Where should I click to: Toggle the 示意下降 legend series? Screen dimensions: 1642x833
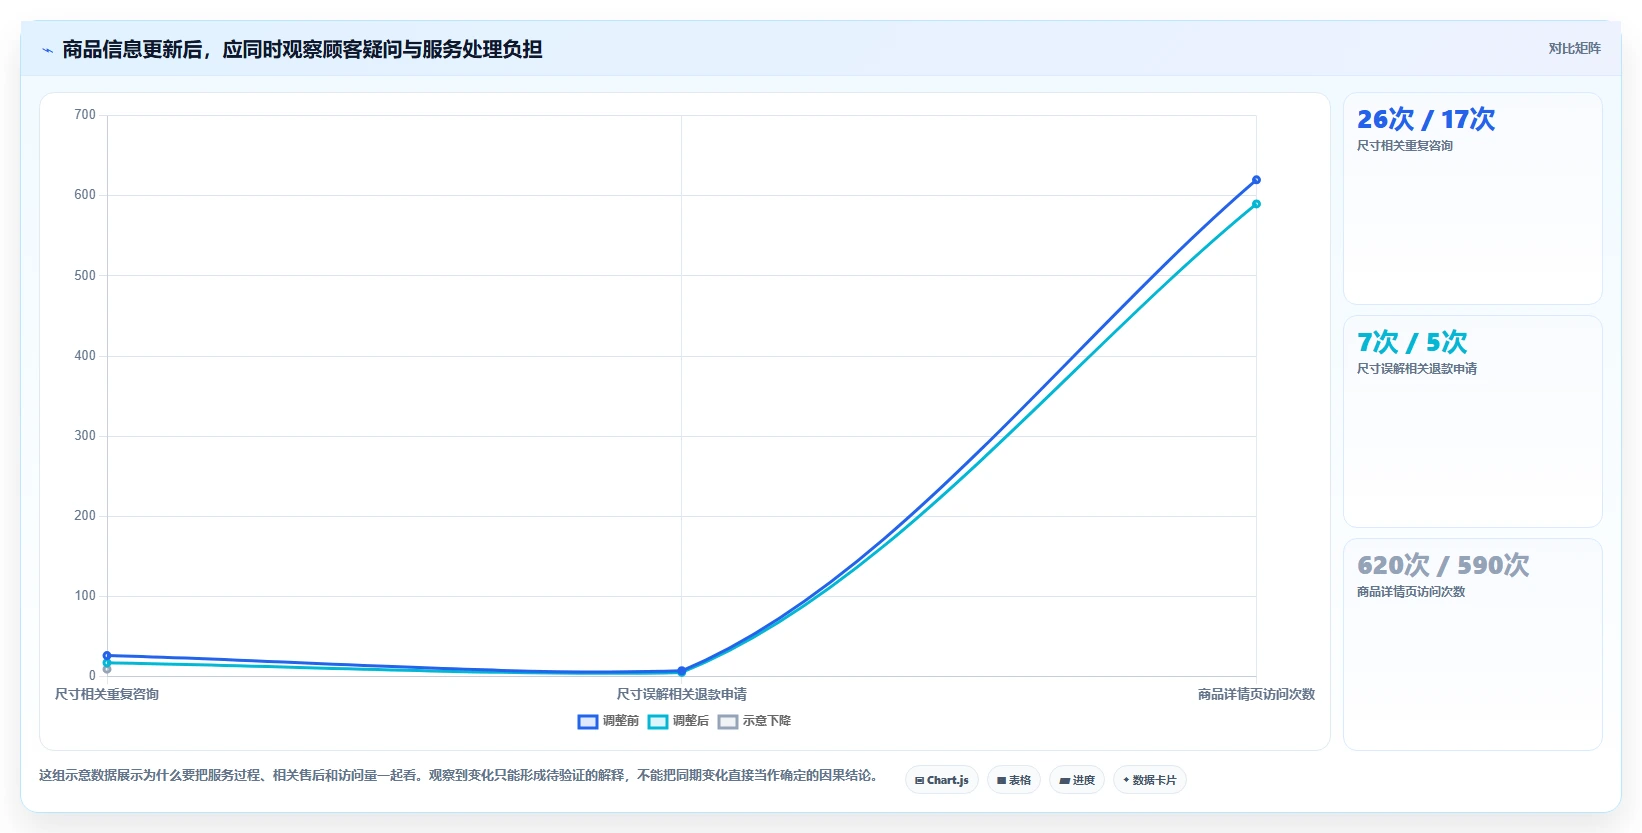click(x=754, y=721)
